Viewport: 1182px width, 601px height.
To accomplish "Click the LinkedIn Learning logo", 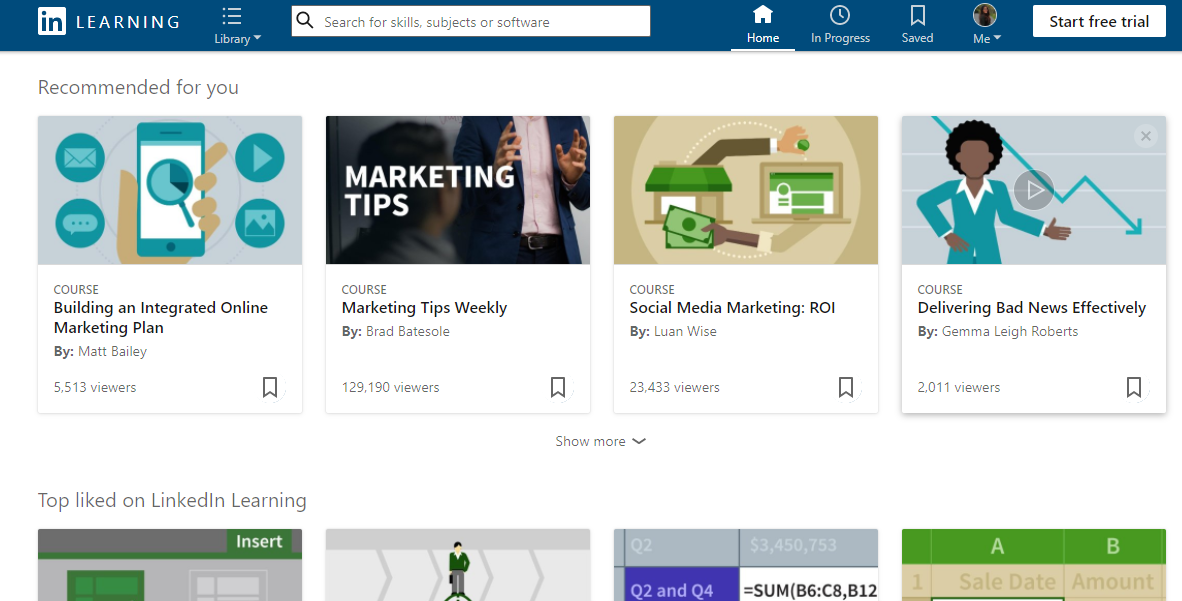I will tap(109, 22).
